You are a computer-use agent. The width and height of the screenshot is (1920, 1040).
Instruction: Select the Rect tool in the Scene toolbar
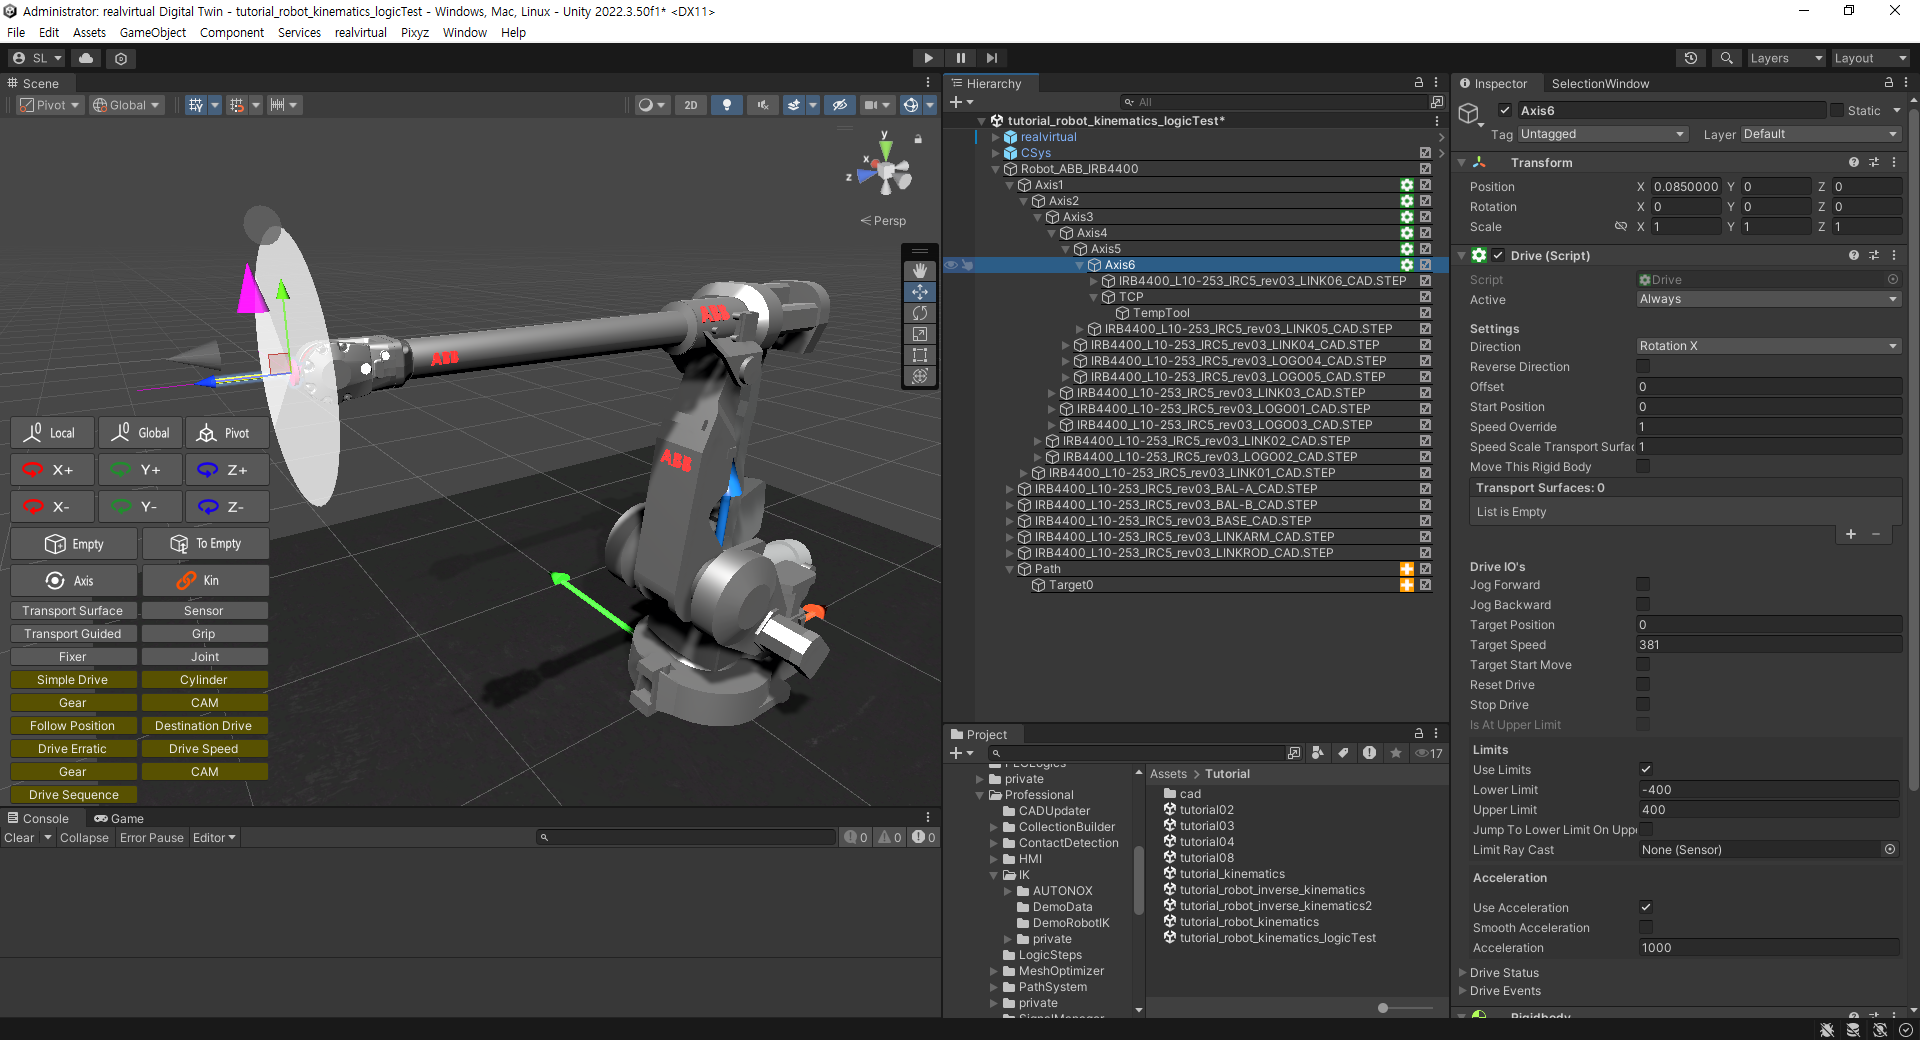(920, 355)
